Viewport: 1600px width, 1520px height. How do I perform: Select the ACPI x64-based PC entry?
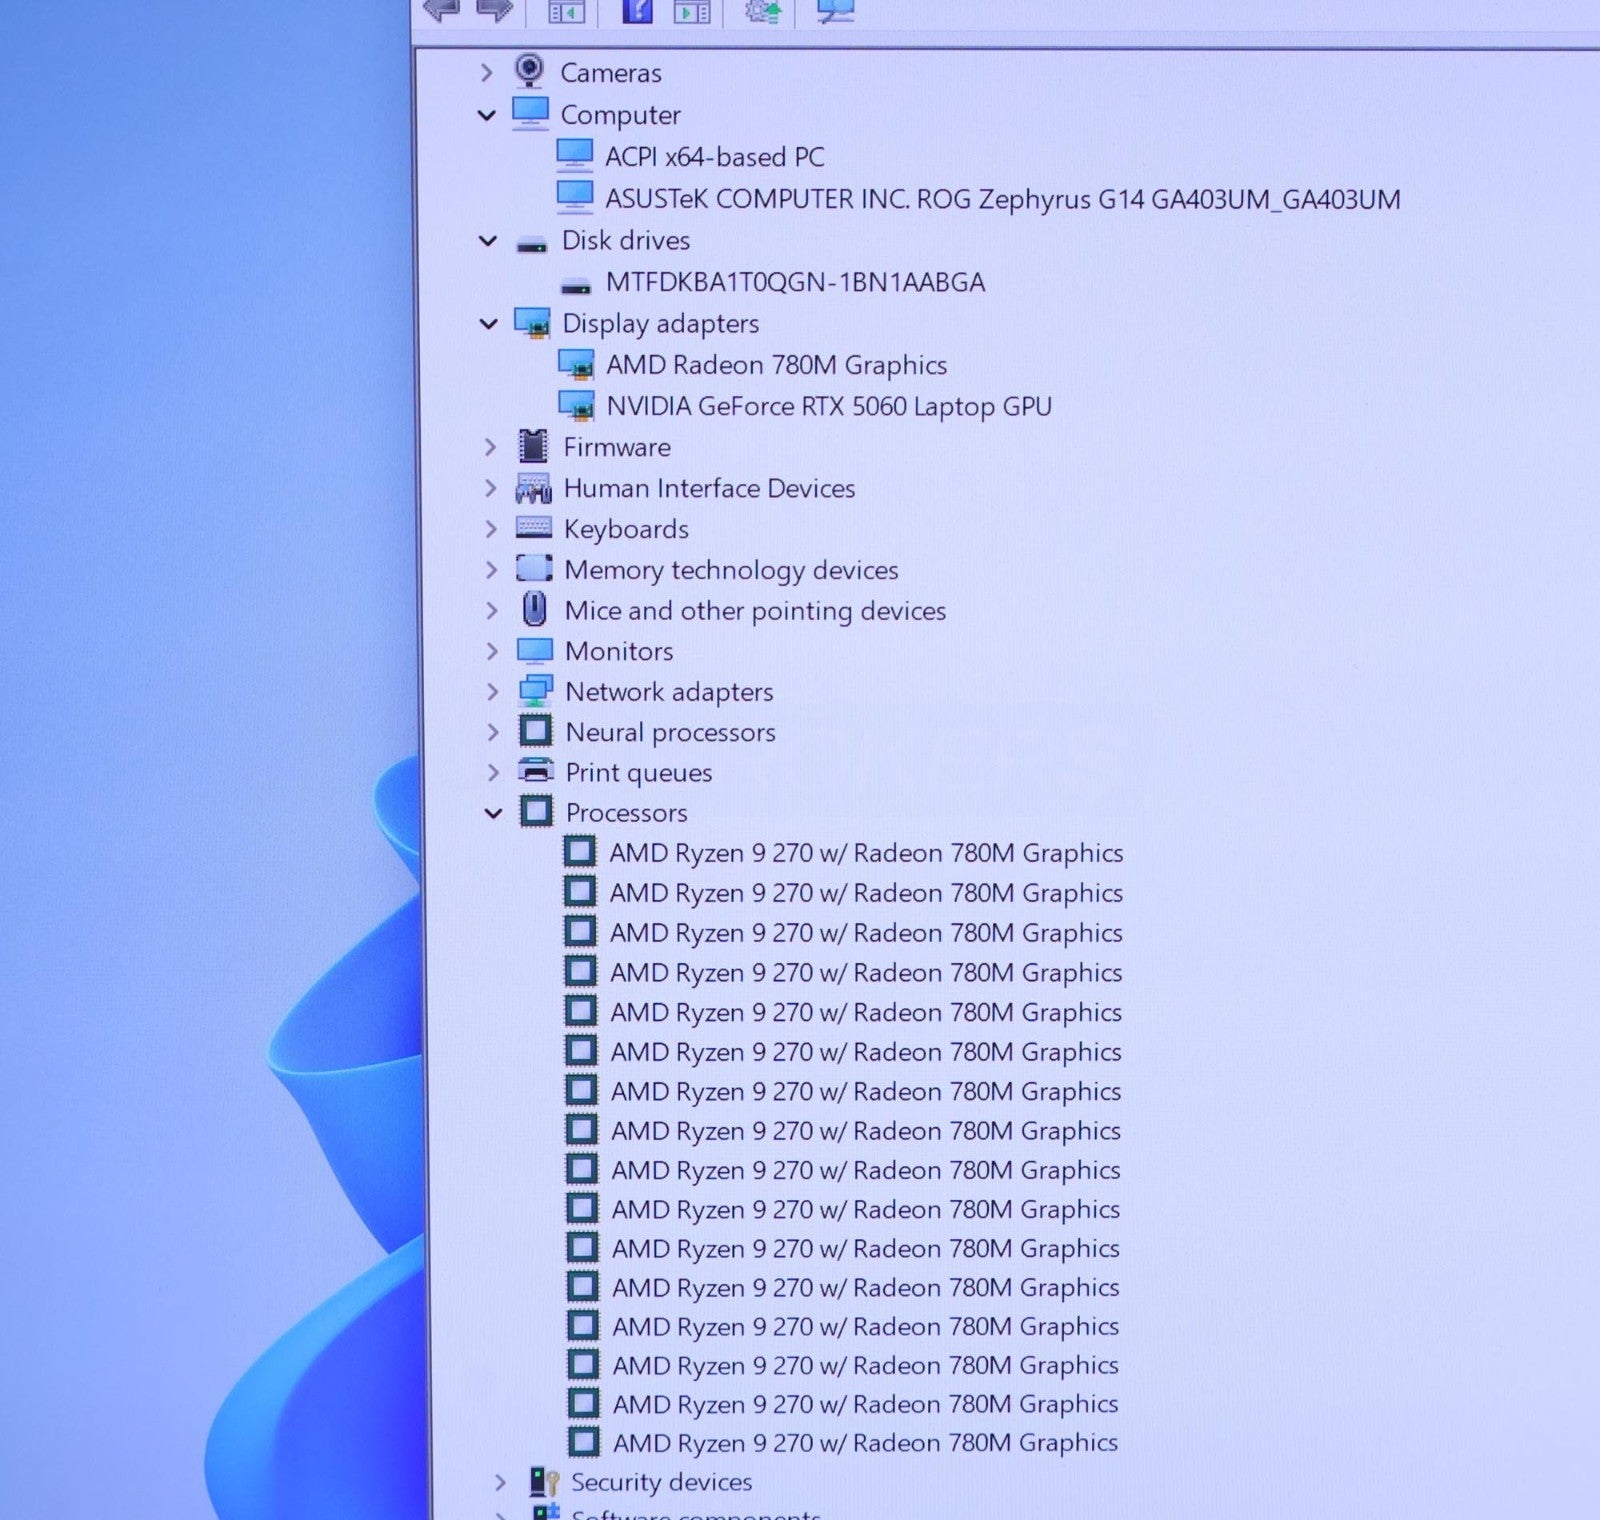coord(714,157)
